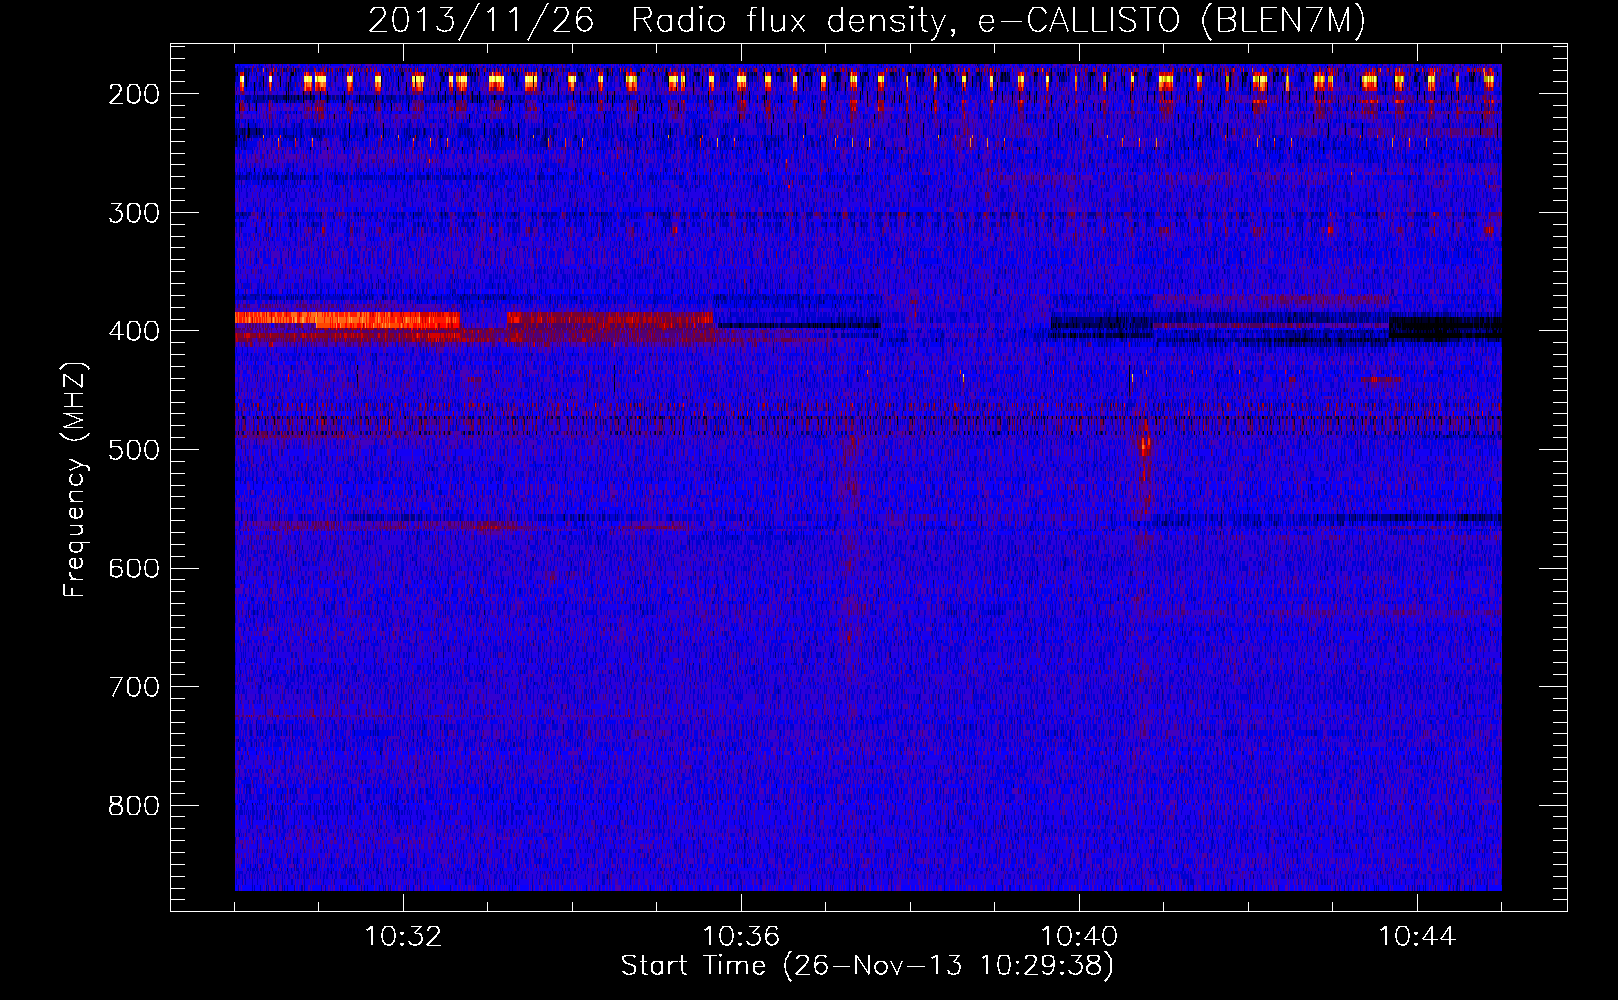
Task: Click the 500 frequency tick label
Action: click(x=134, y=450)
